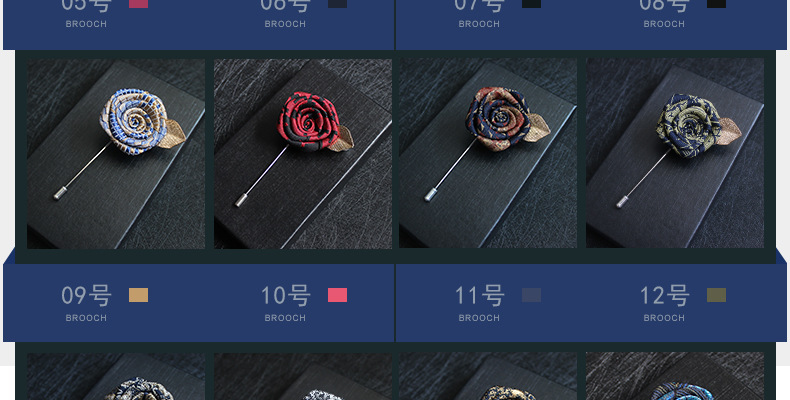Screen dimensions: 790x400
Task: Choose the navy and gold rose brooch image
Action: pos(675,153)
